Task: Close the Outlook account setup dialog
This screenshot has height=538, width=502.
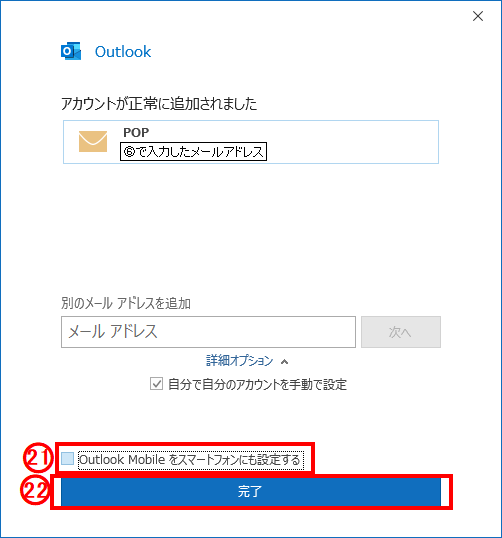Action: [x=478, y=16]
